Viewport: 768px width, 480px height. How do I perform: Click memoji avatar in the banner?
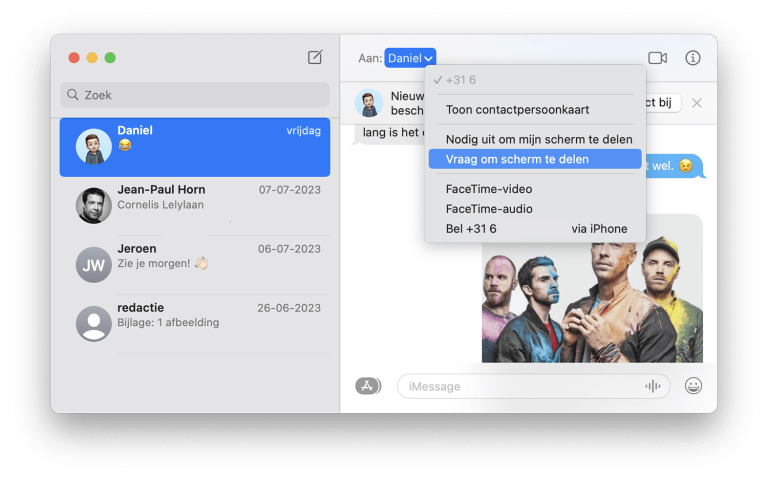369,103
